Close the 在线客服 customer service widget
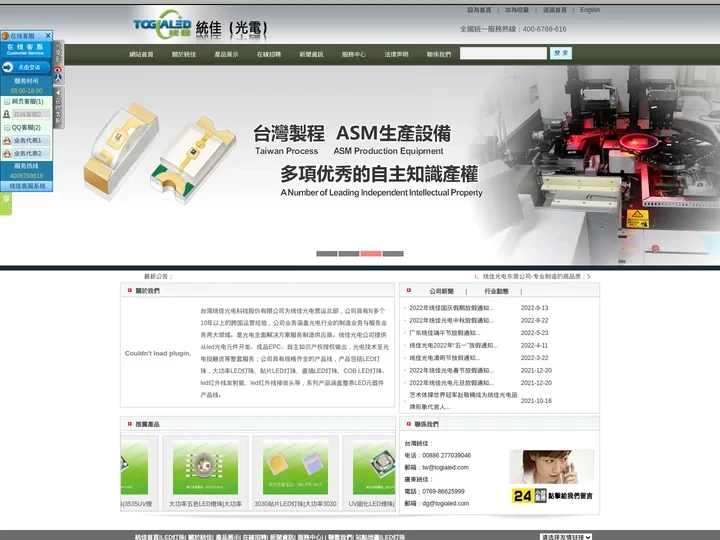The image size is (720, 540). click(48, 35)
